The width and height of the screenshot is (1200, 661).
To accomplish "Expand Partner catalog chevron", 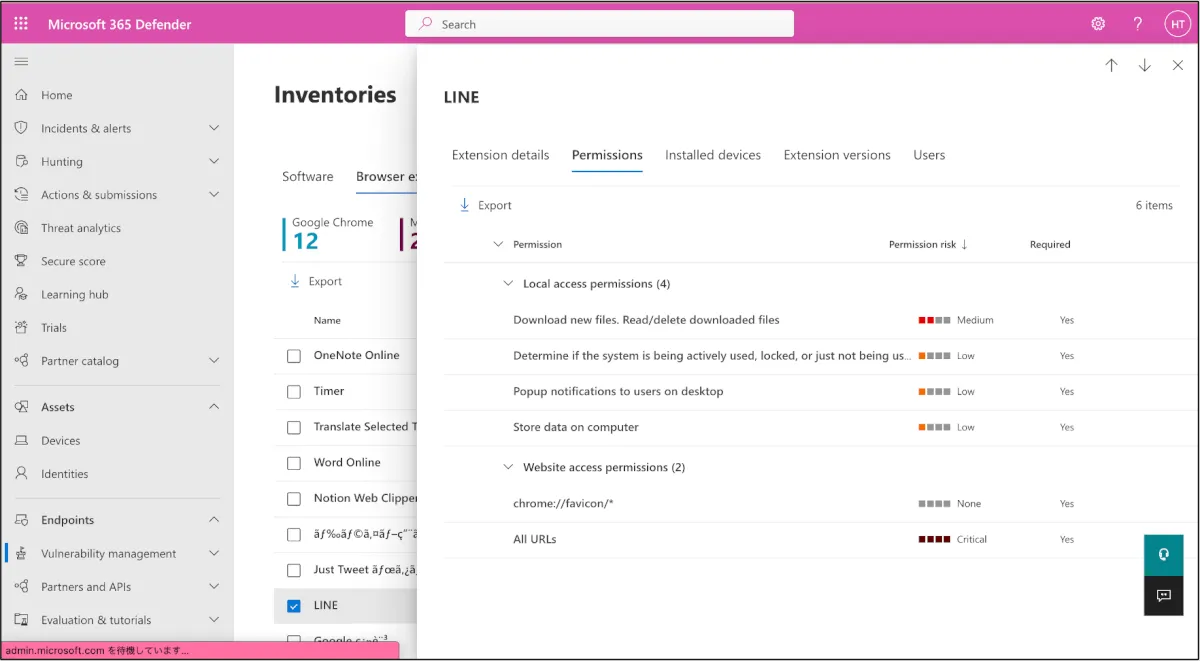I will pos(214,361).
